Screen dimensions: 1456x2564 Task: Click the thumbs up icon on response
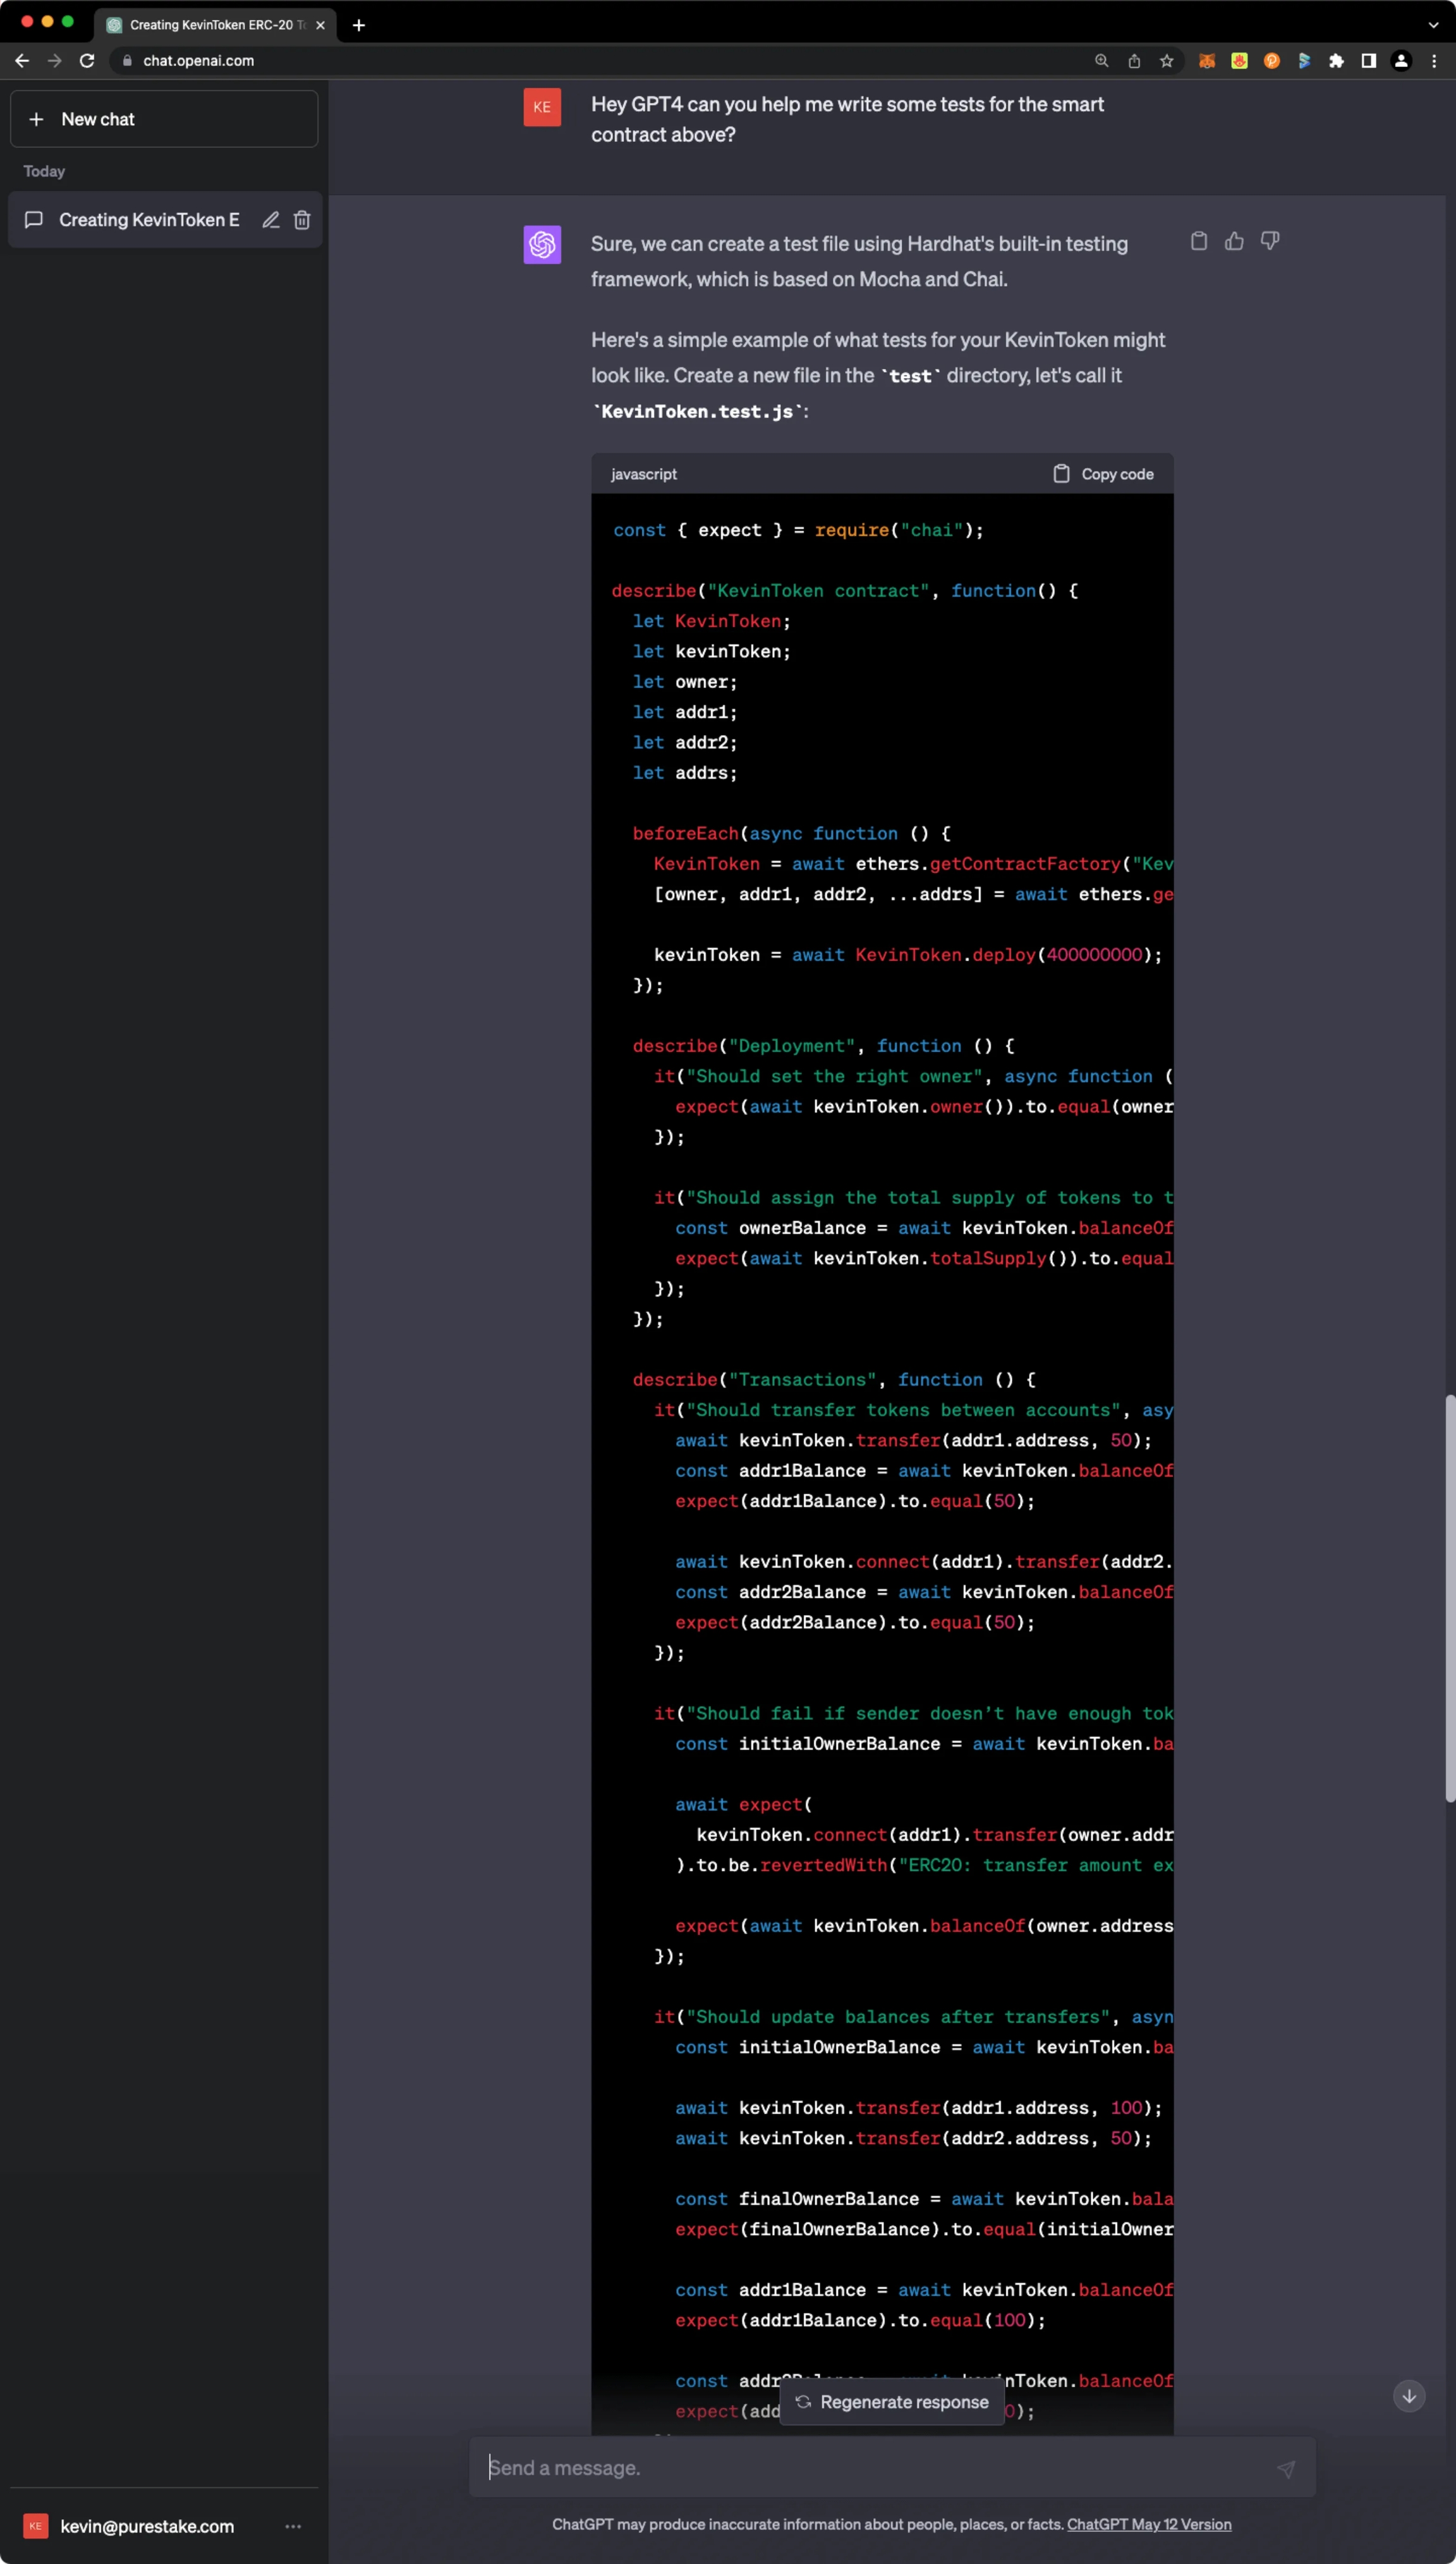[x=1234, y=241]
